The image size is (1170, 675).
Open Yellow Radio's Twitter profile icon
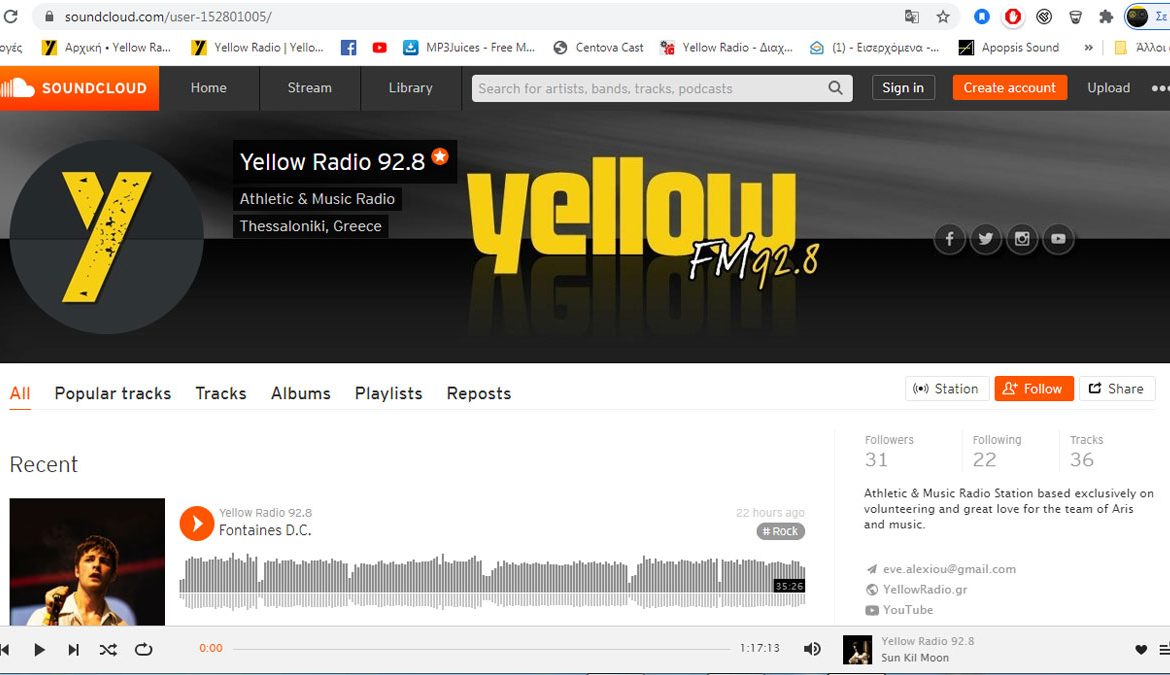[985, 239]
